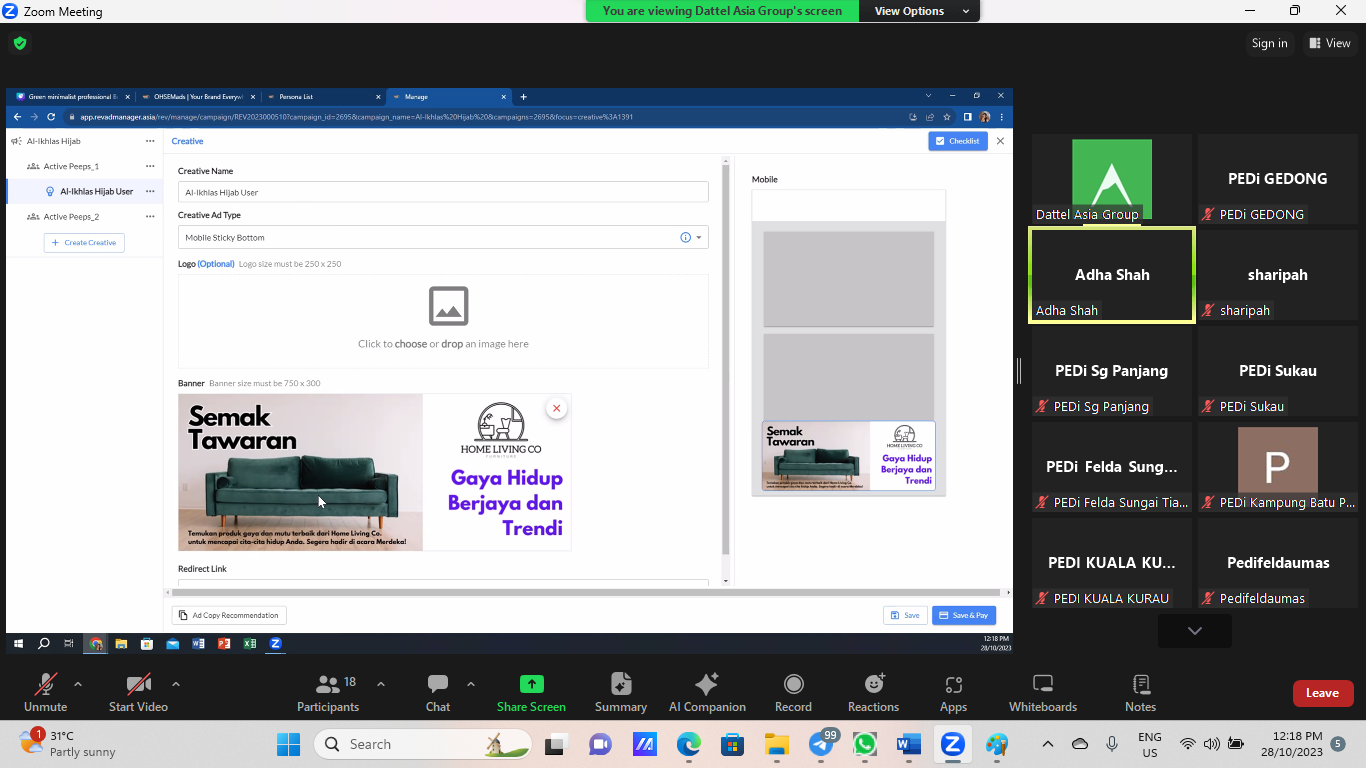Toggle the Checklist button

958,141
